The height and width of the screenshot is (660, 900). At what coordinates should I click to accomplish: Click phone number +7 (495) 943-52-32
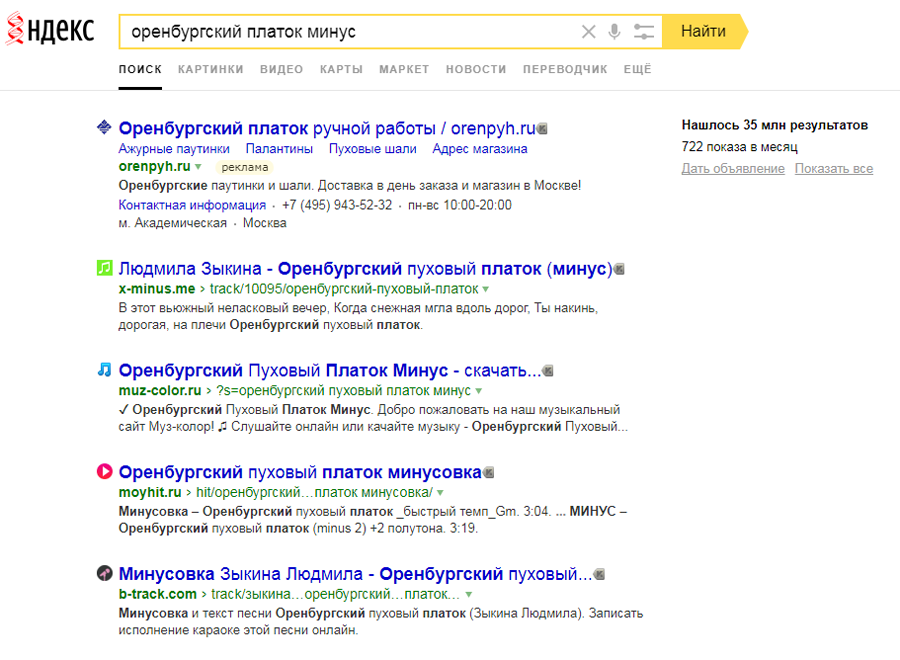pyautogui.click(x=337, y=205)
